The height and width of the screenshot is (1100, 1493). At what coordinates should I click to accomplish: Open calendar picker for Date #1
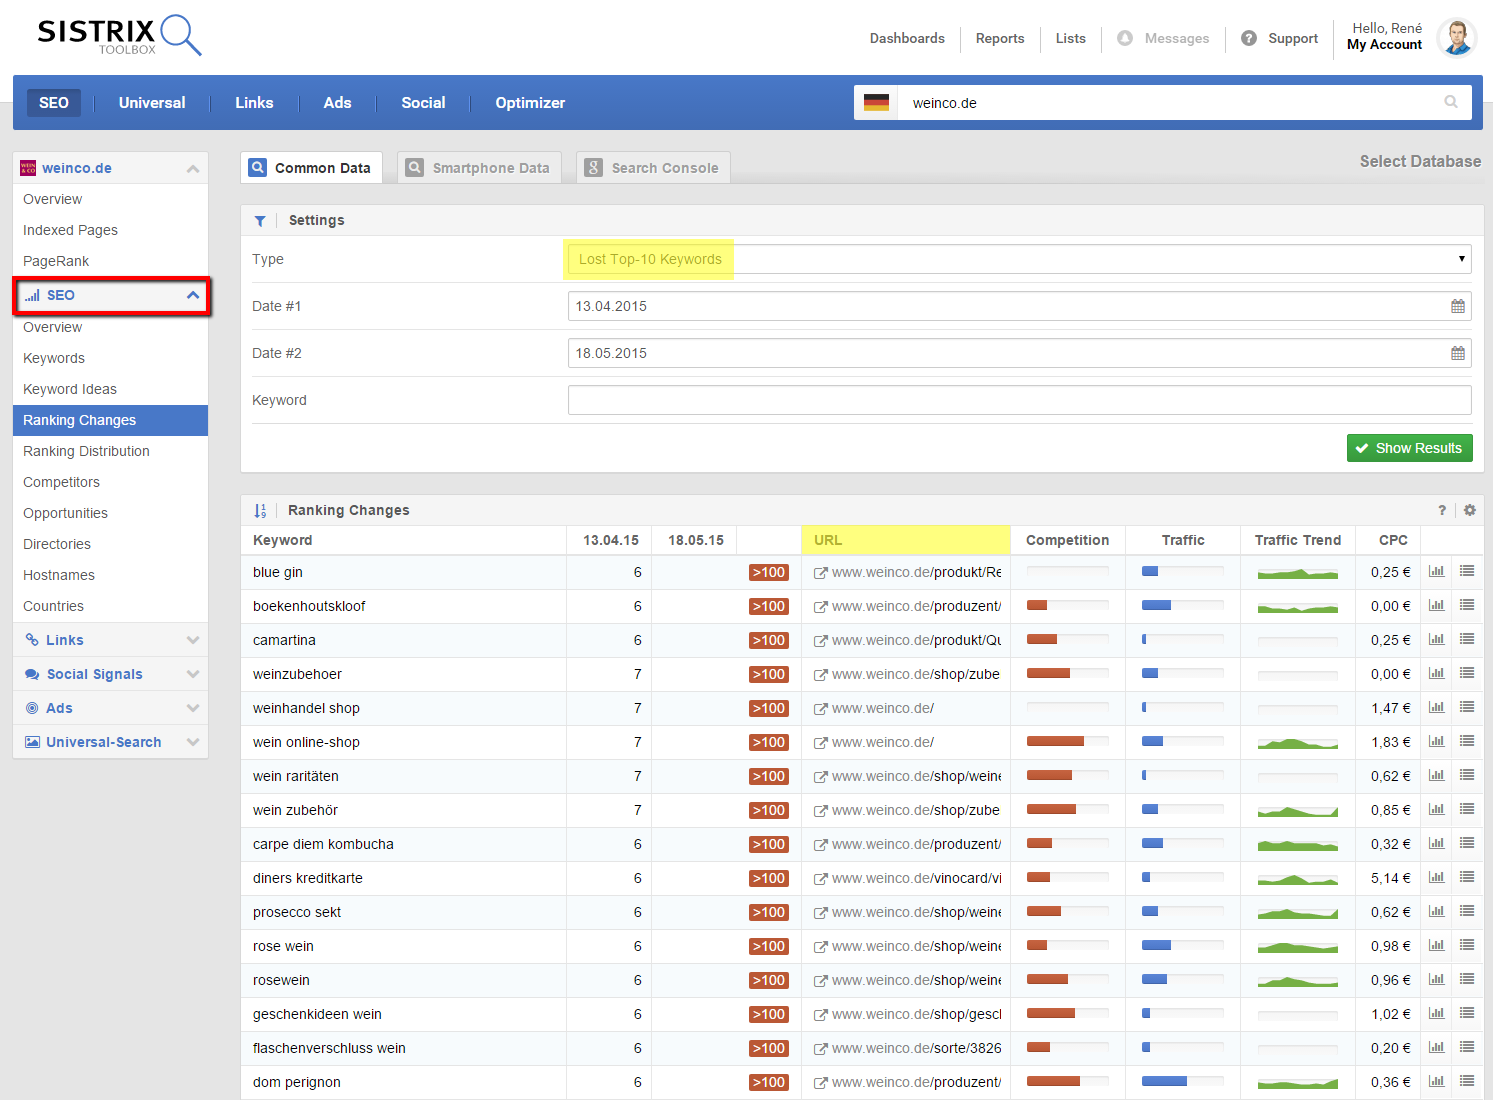click(x=1457, y=306)
